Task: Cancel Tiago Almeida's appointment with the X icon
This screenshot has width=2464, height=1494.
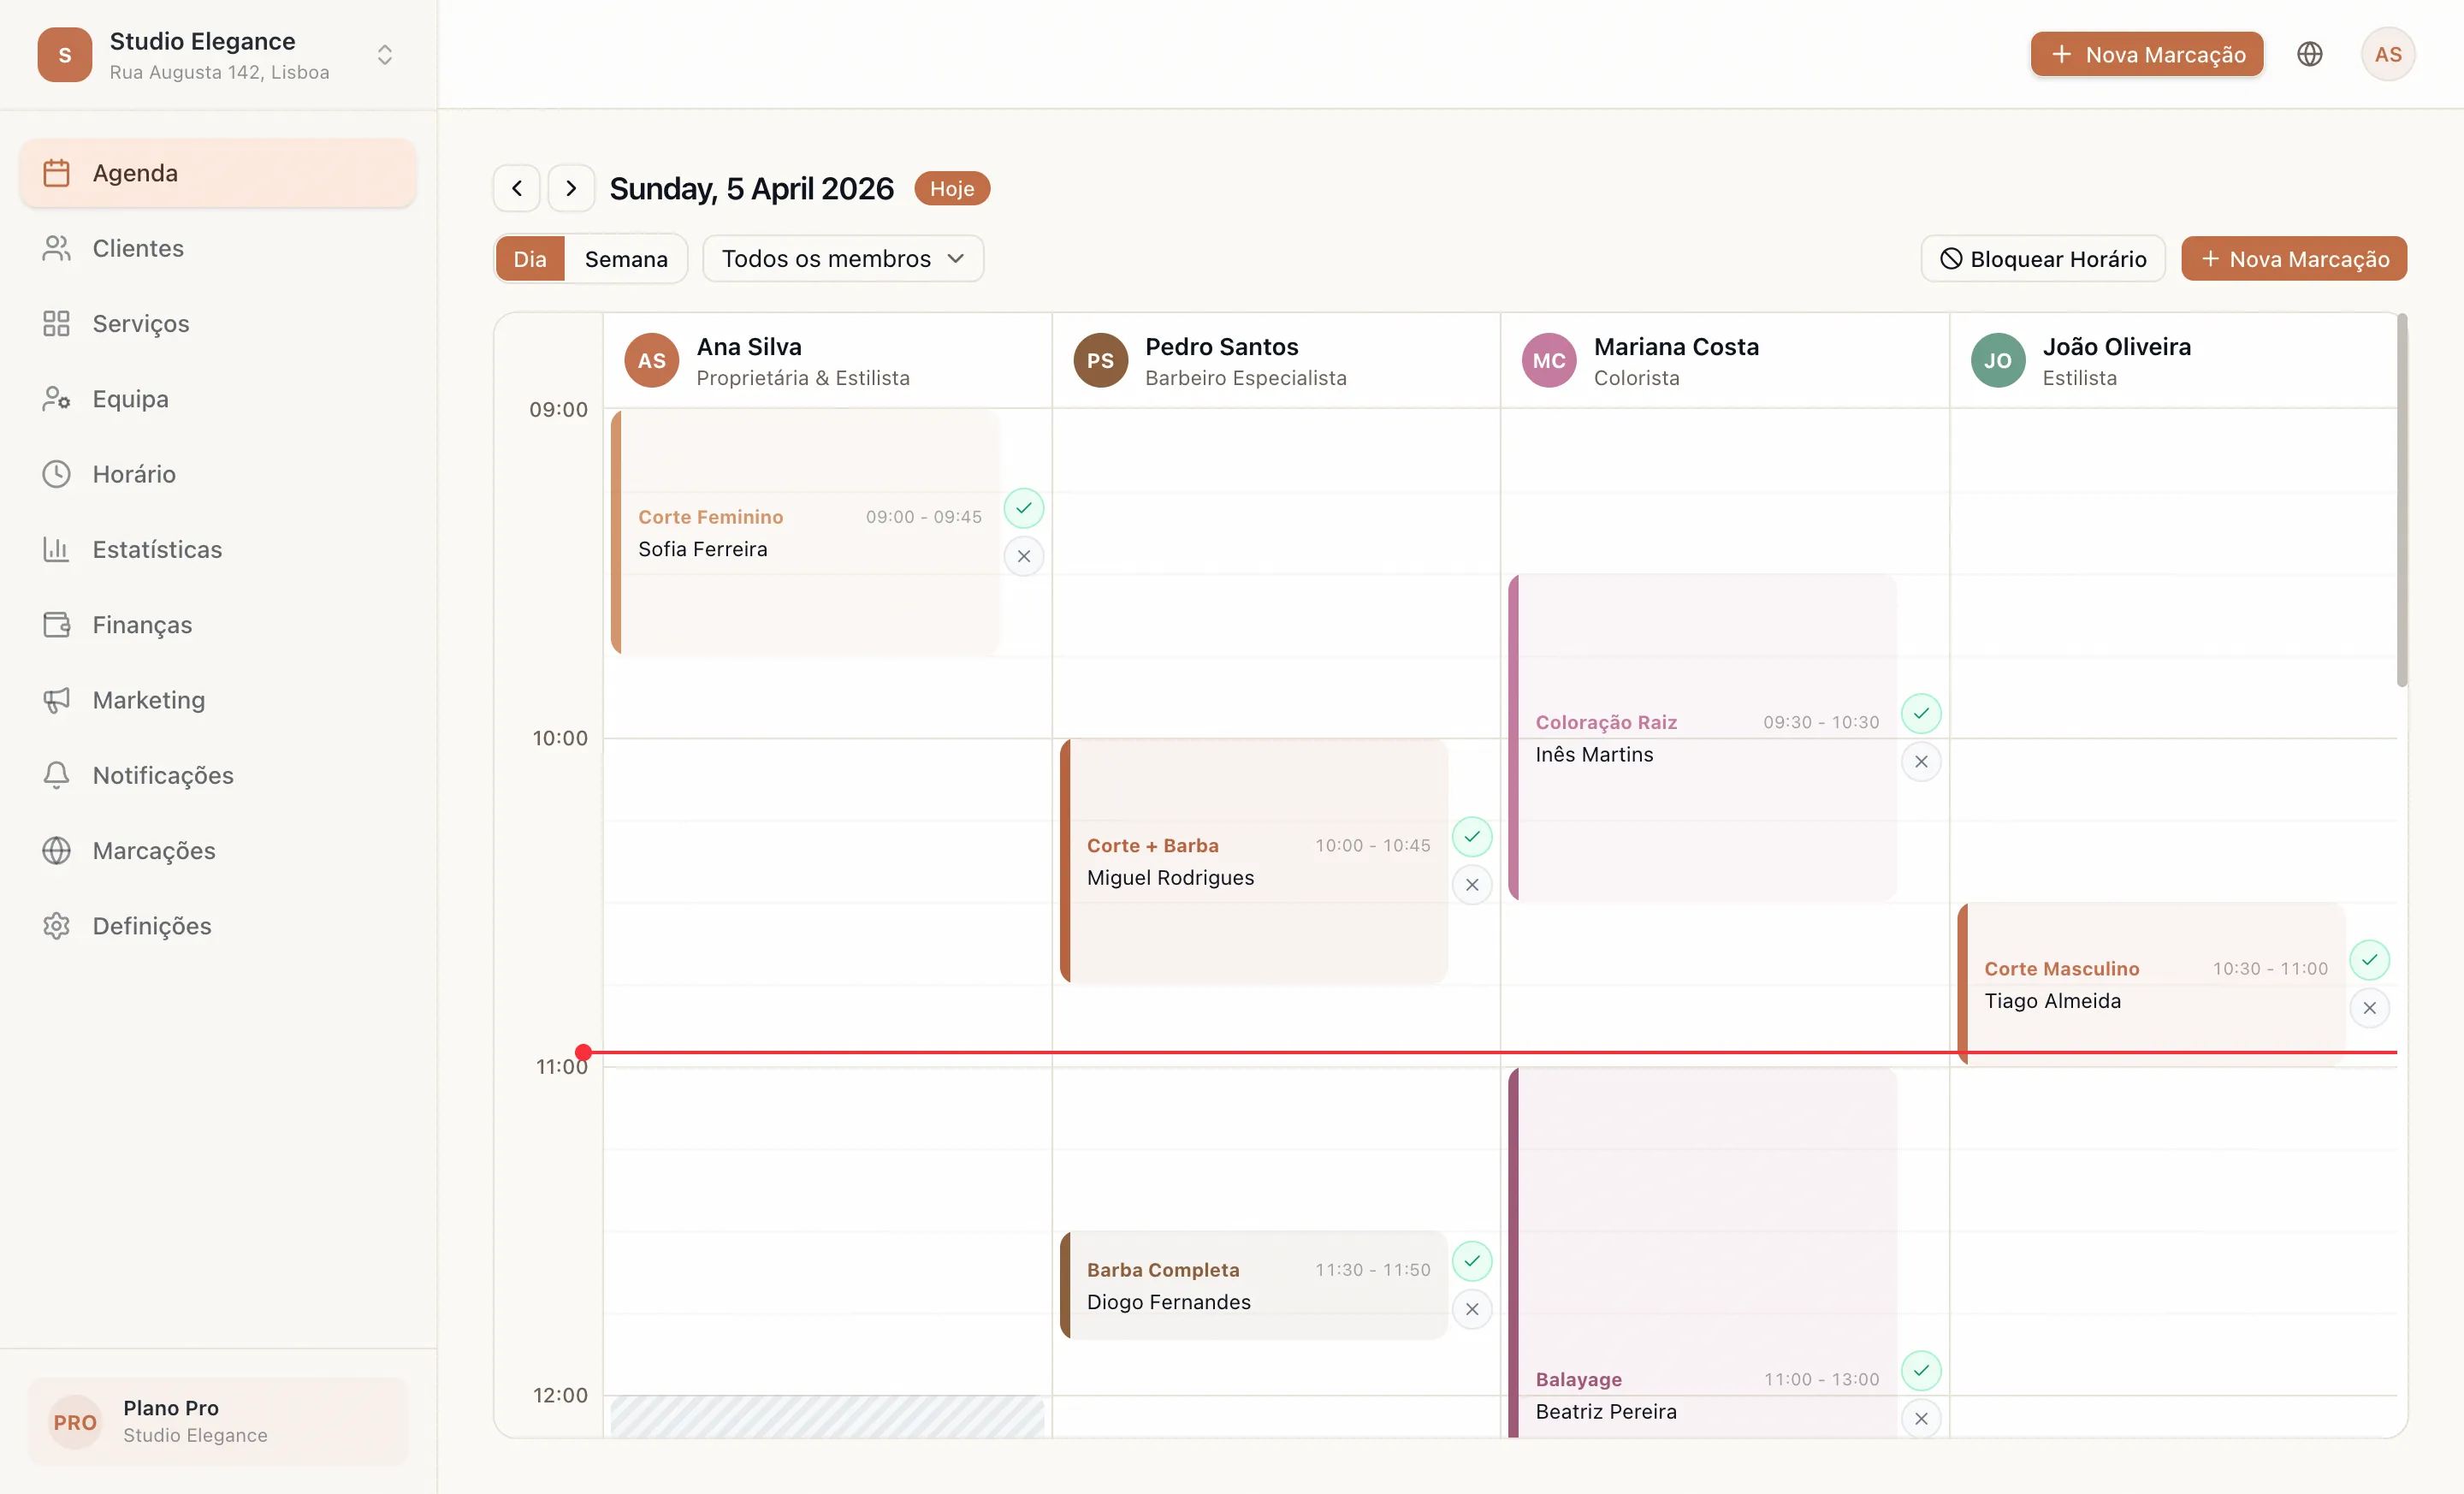Action: pos(2369,1008)
